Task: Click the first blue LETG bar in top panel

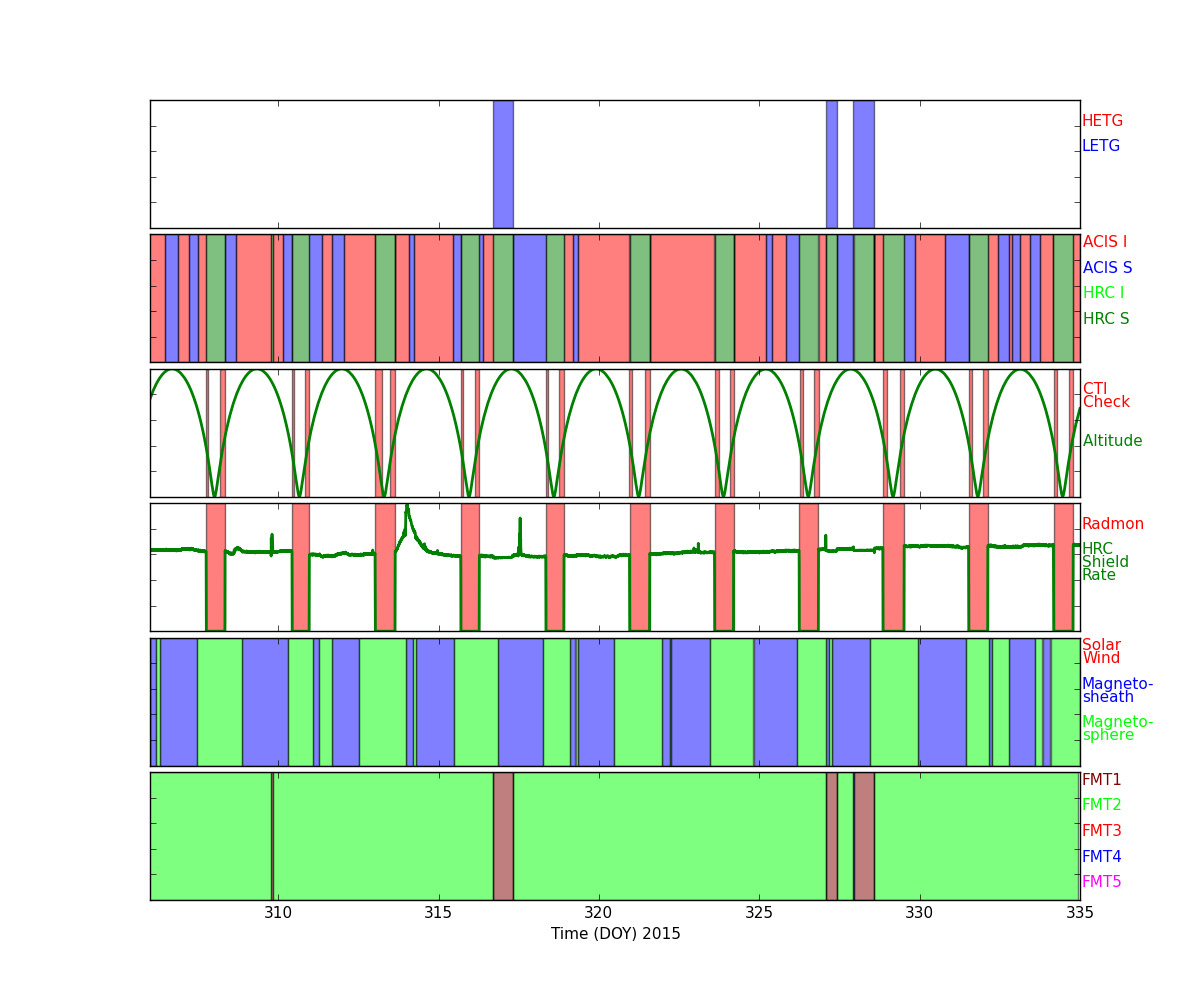Action: coord(503,164)
